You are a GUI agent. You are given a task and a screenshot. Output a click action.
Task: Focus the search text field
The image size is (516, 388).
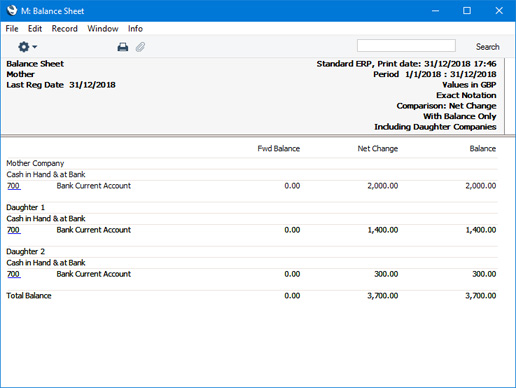click(x=406, y=46)
